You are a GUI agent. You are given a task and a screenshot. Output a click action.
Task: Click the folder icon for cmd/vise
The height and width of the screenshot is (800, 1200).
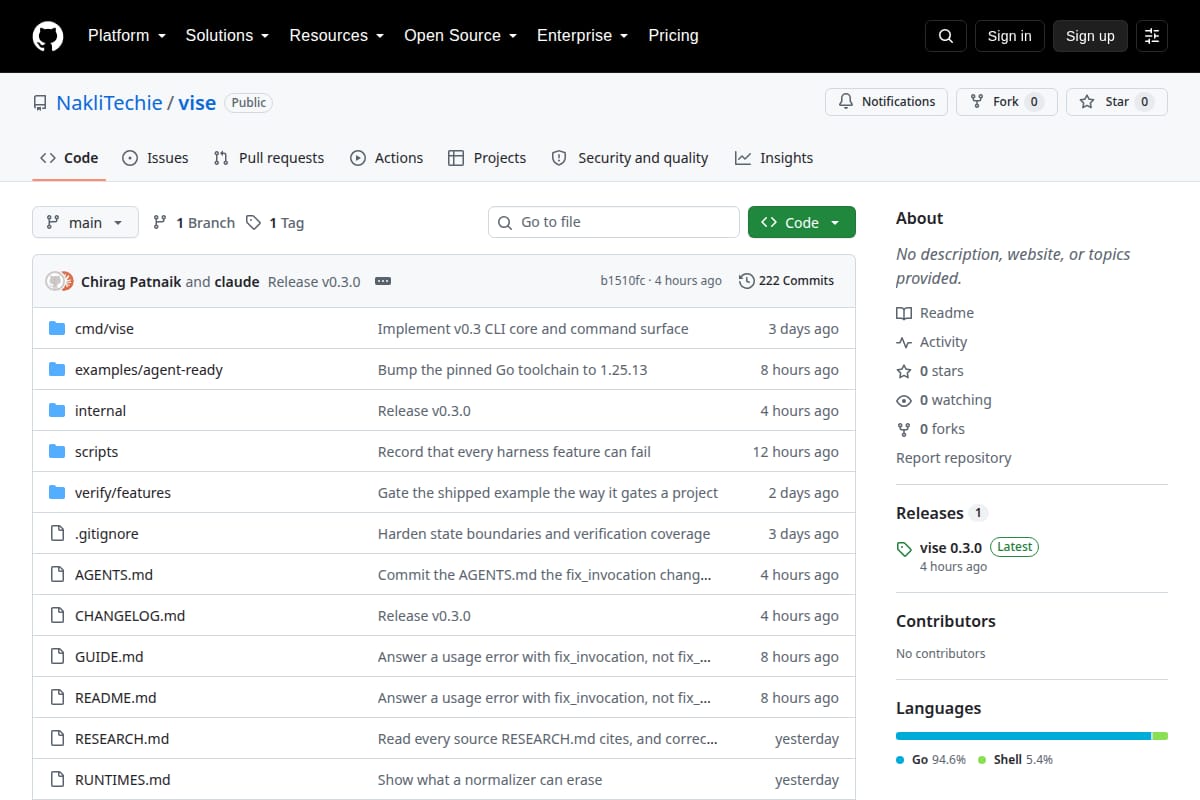click(57, 329)
